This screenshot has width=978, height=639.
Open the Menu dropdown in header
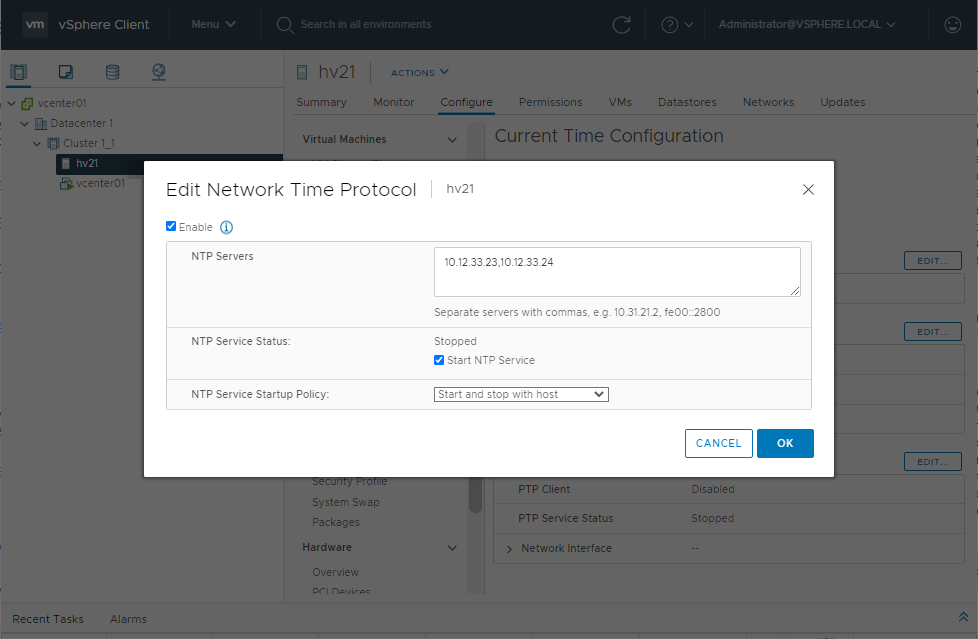(x=213, y=24)
